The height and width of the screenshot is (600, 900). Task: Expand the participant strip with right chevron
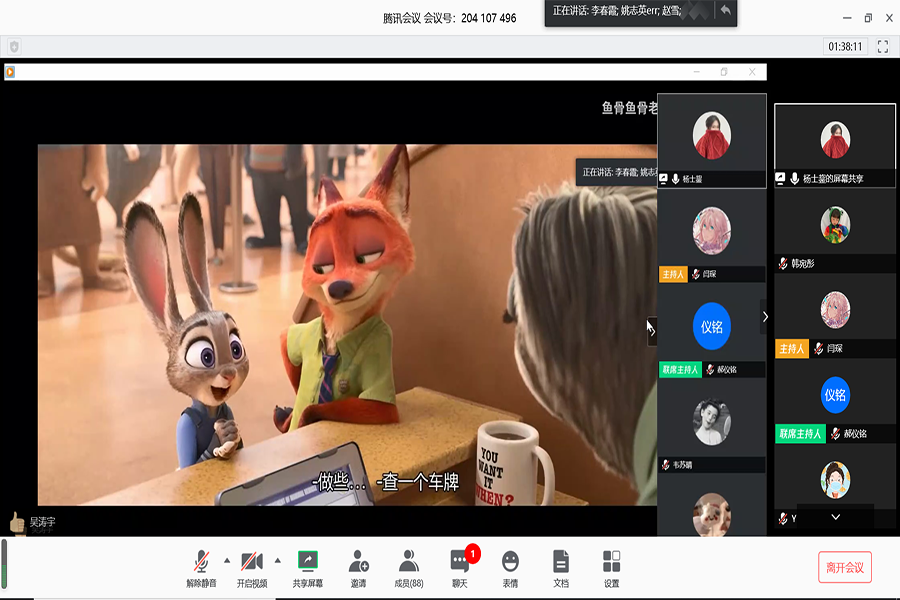(x=765, y=316)
